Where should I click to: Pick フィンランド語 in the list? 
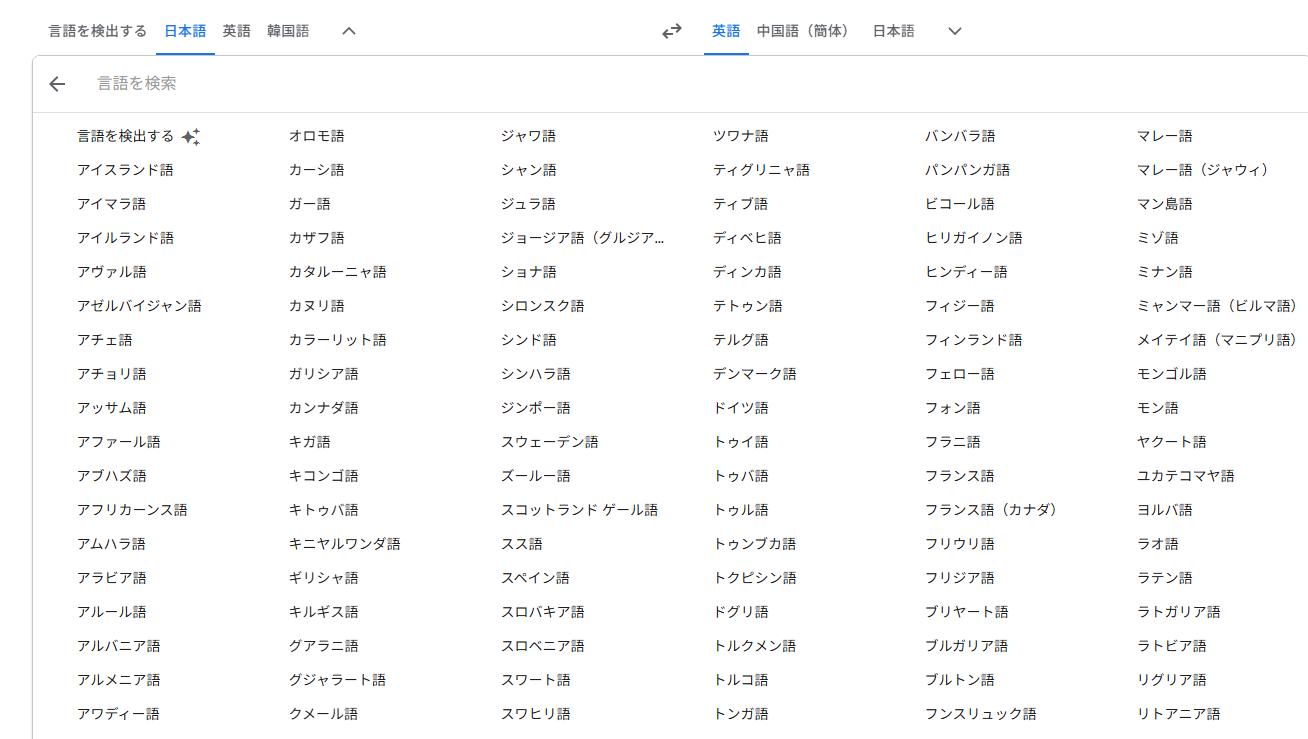coord(973,340)
